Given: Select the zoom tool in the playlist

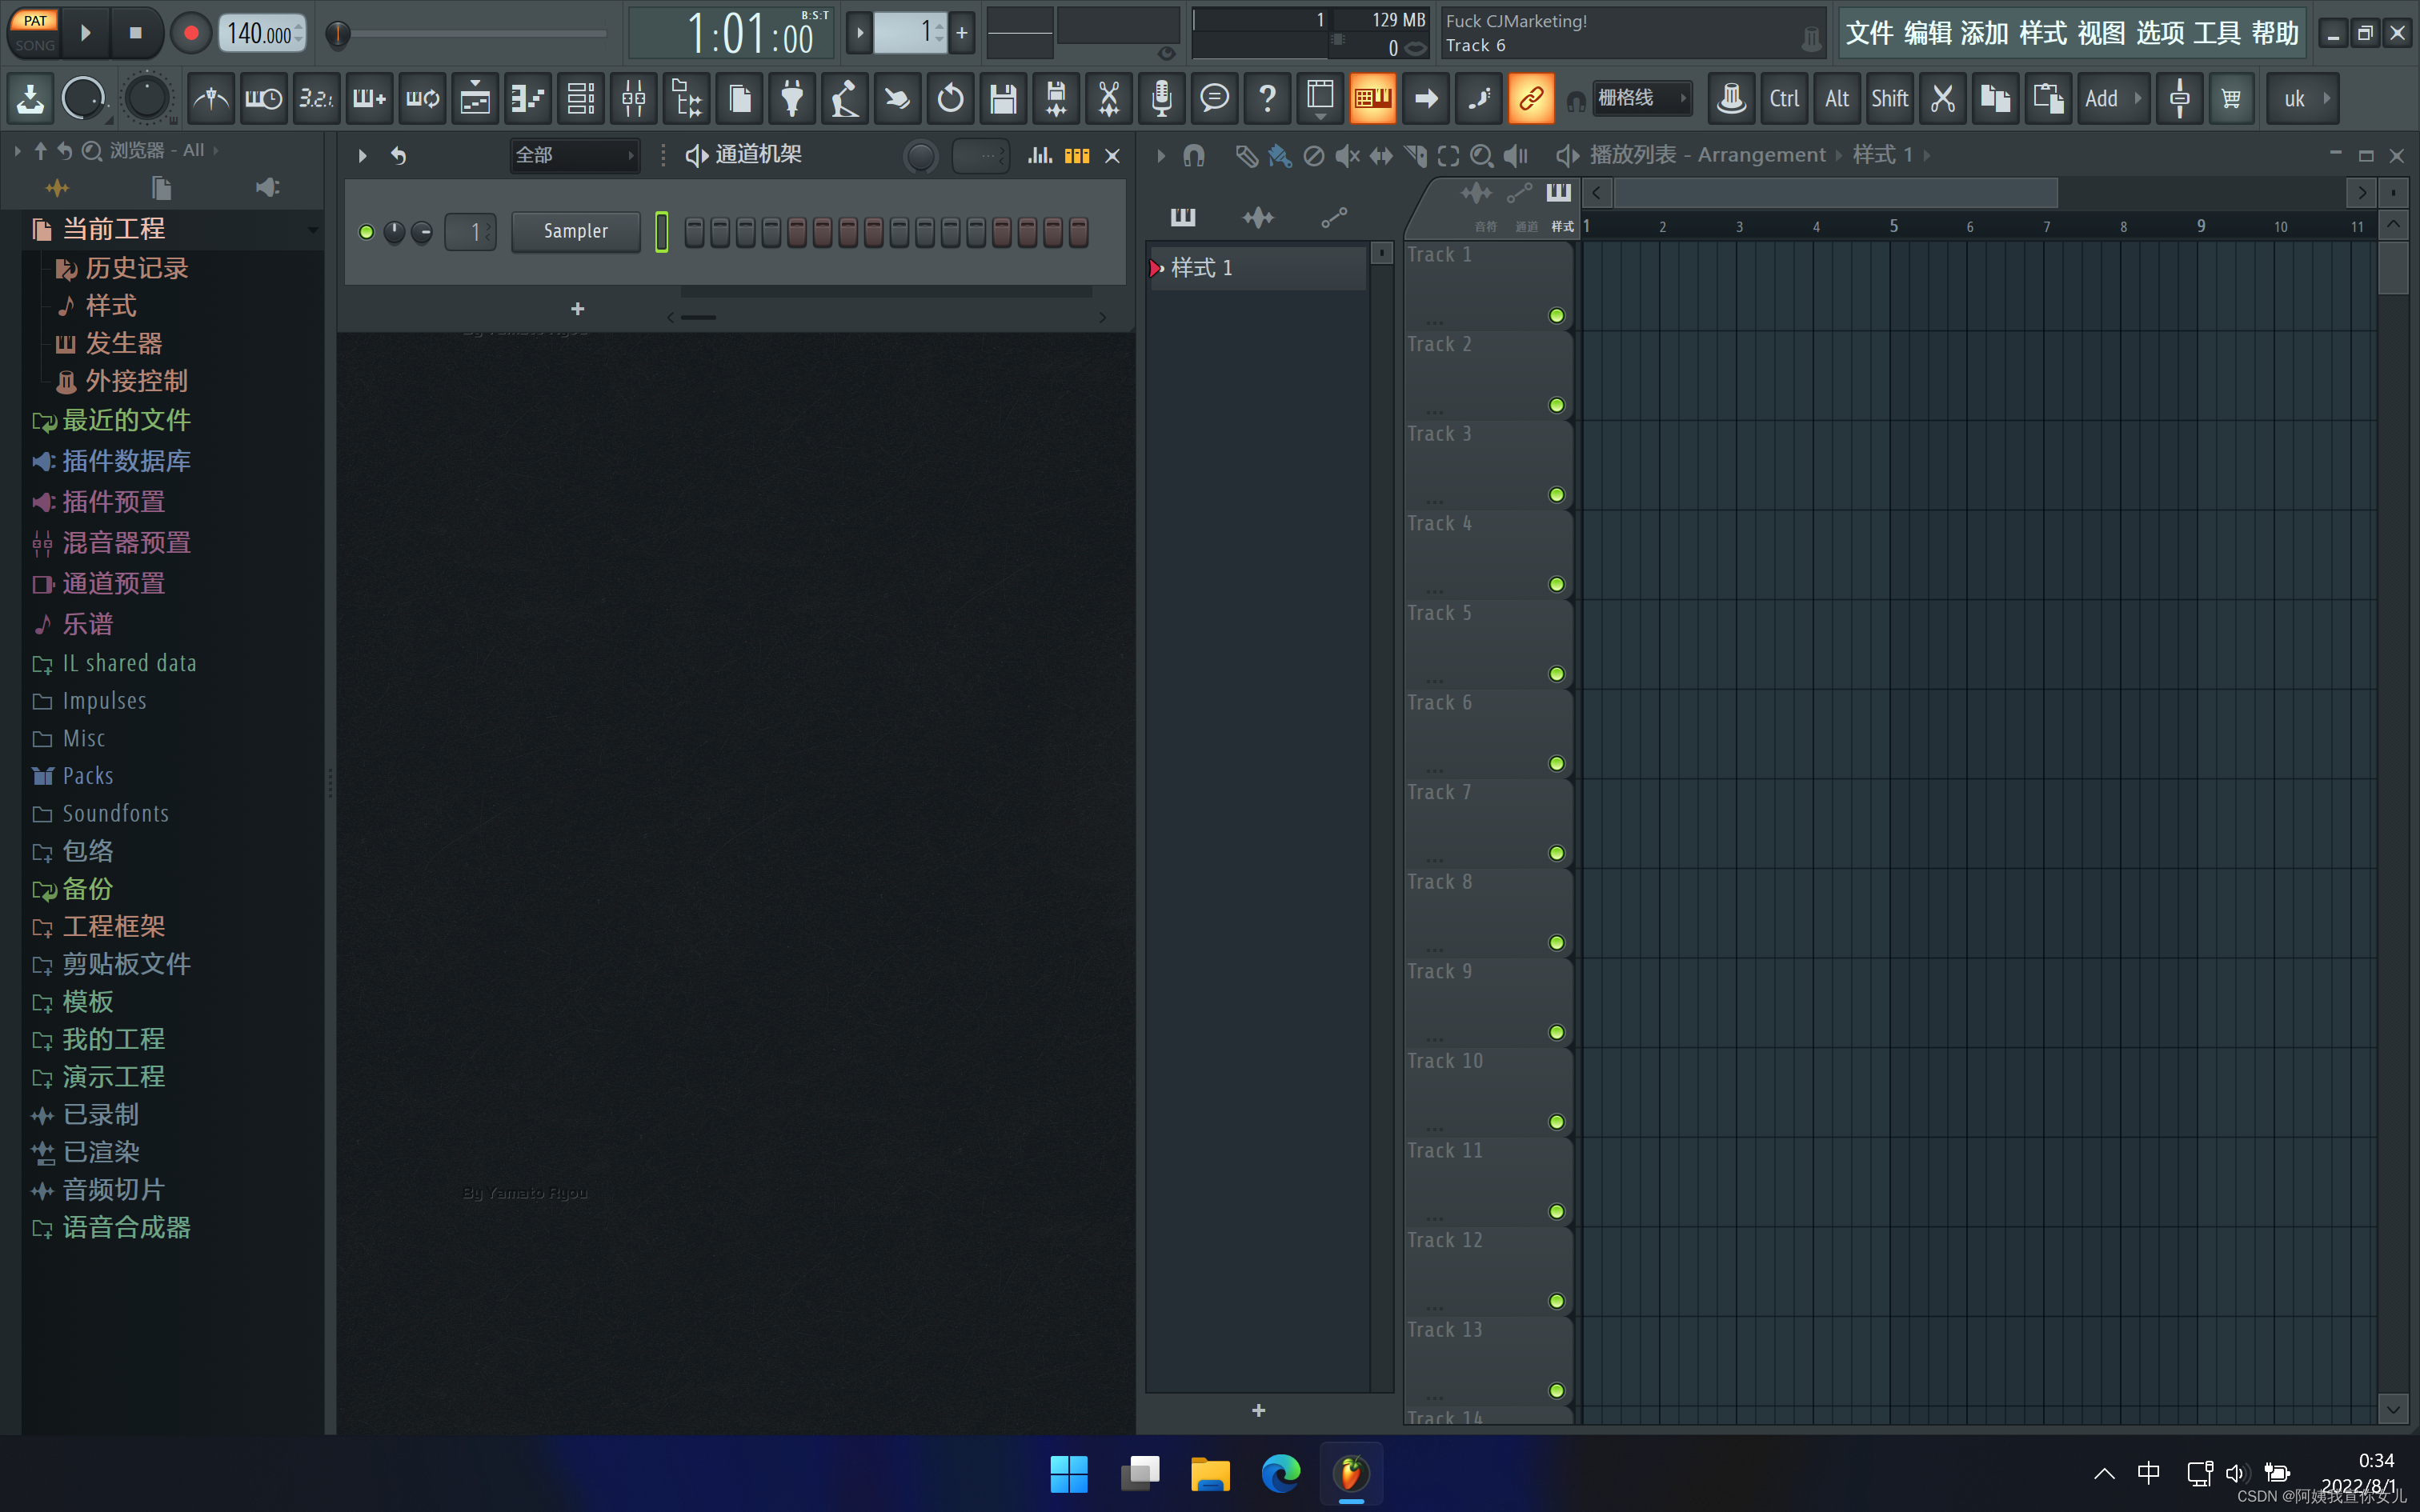Looking at the screenshot, I should coord(1483,157).
